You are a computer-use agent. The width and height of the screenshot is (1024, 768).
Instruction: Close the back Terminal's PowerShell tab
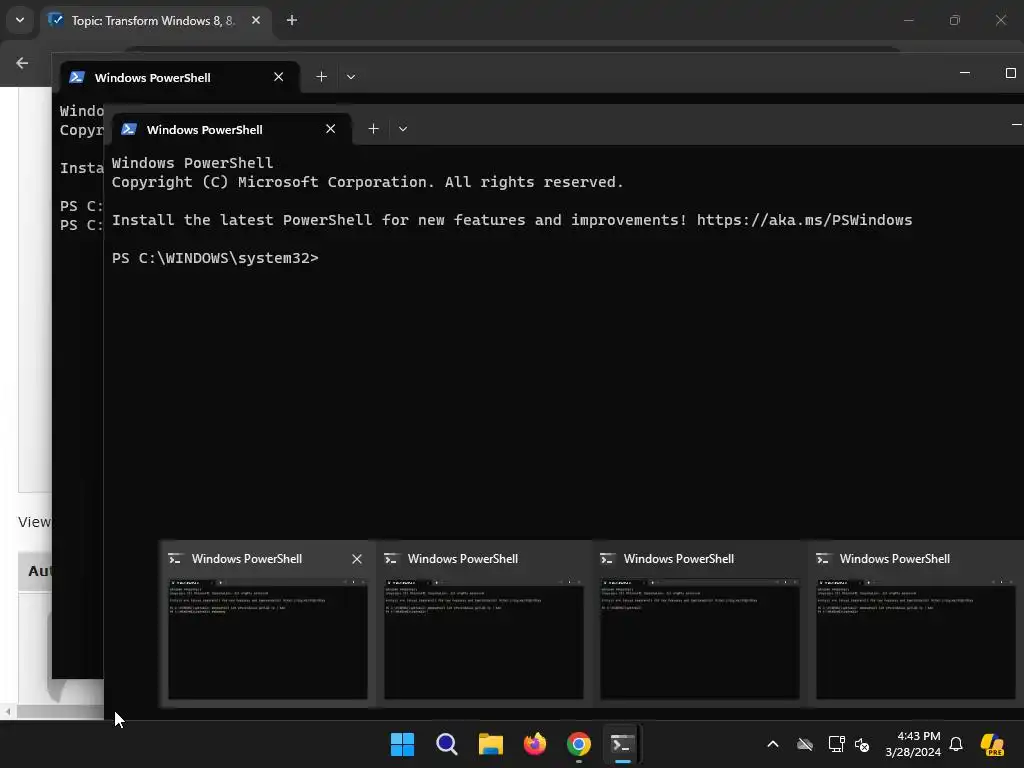[279, 76]
